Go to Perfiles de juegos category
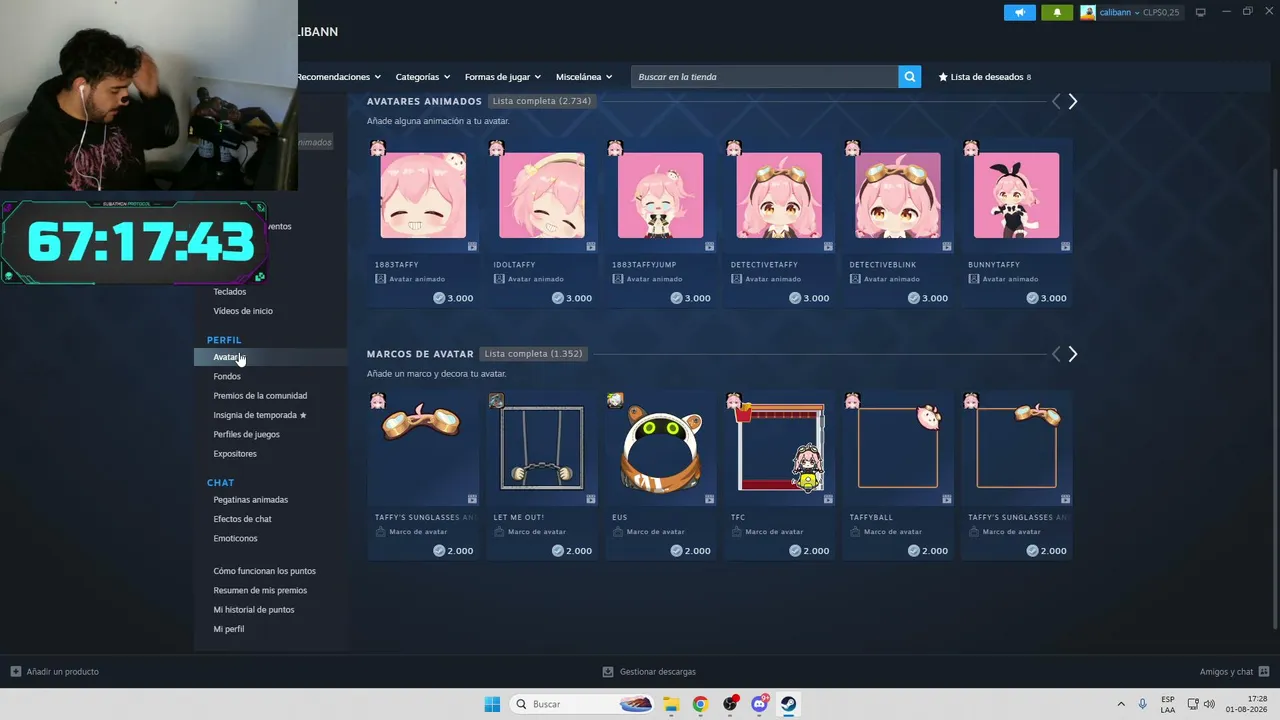 pos(246,435)
